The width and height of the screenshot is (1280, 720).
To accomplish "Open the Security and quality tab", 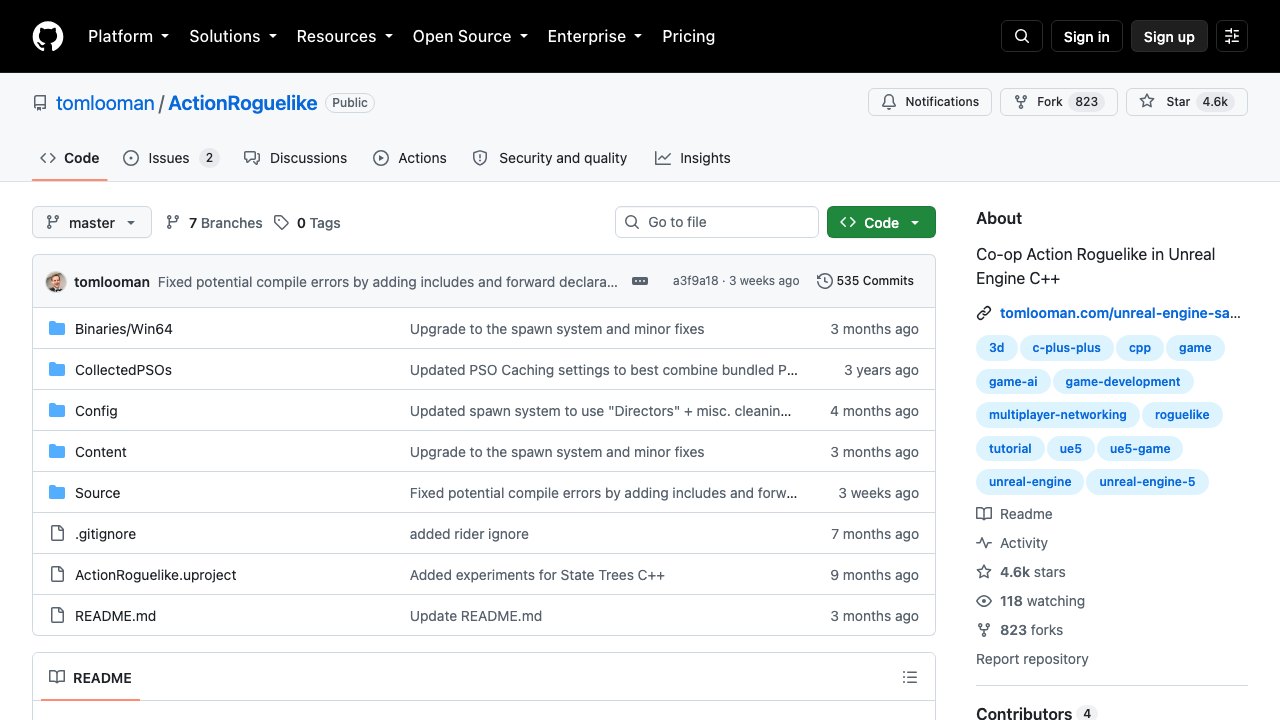I will click(x=550, y=158).
